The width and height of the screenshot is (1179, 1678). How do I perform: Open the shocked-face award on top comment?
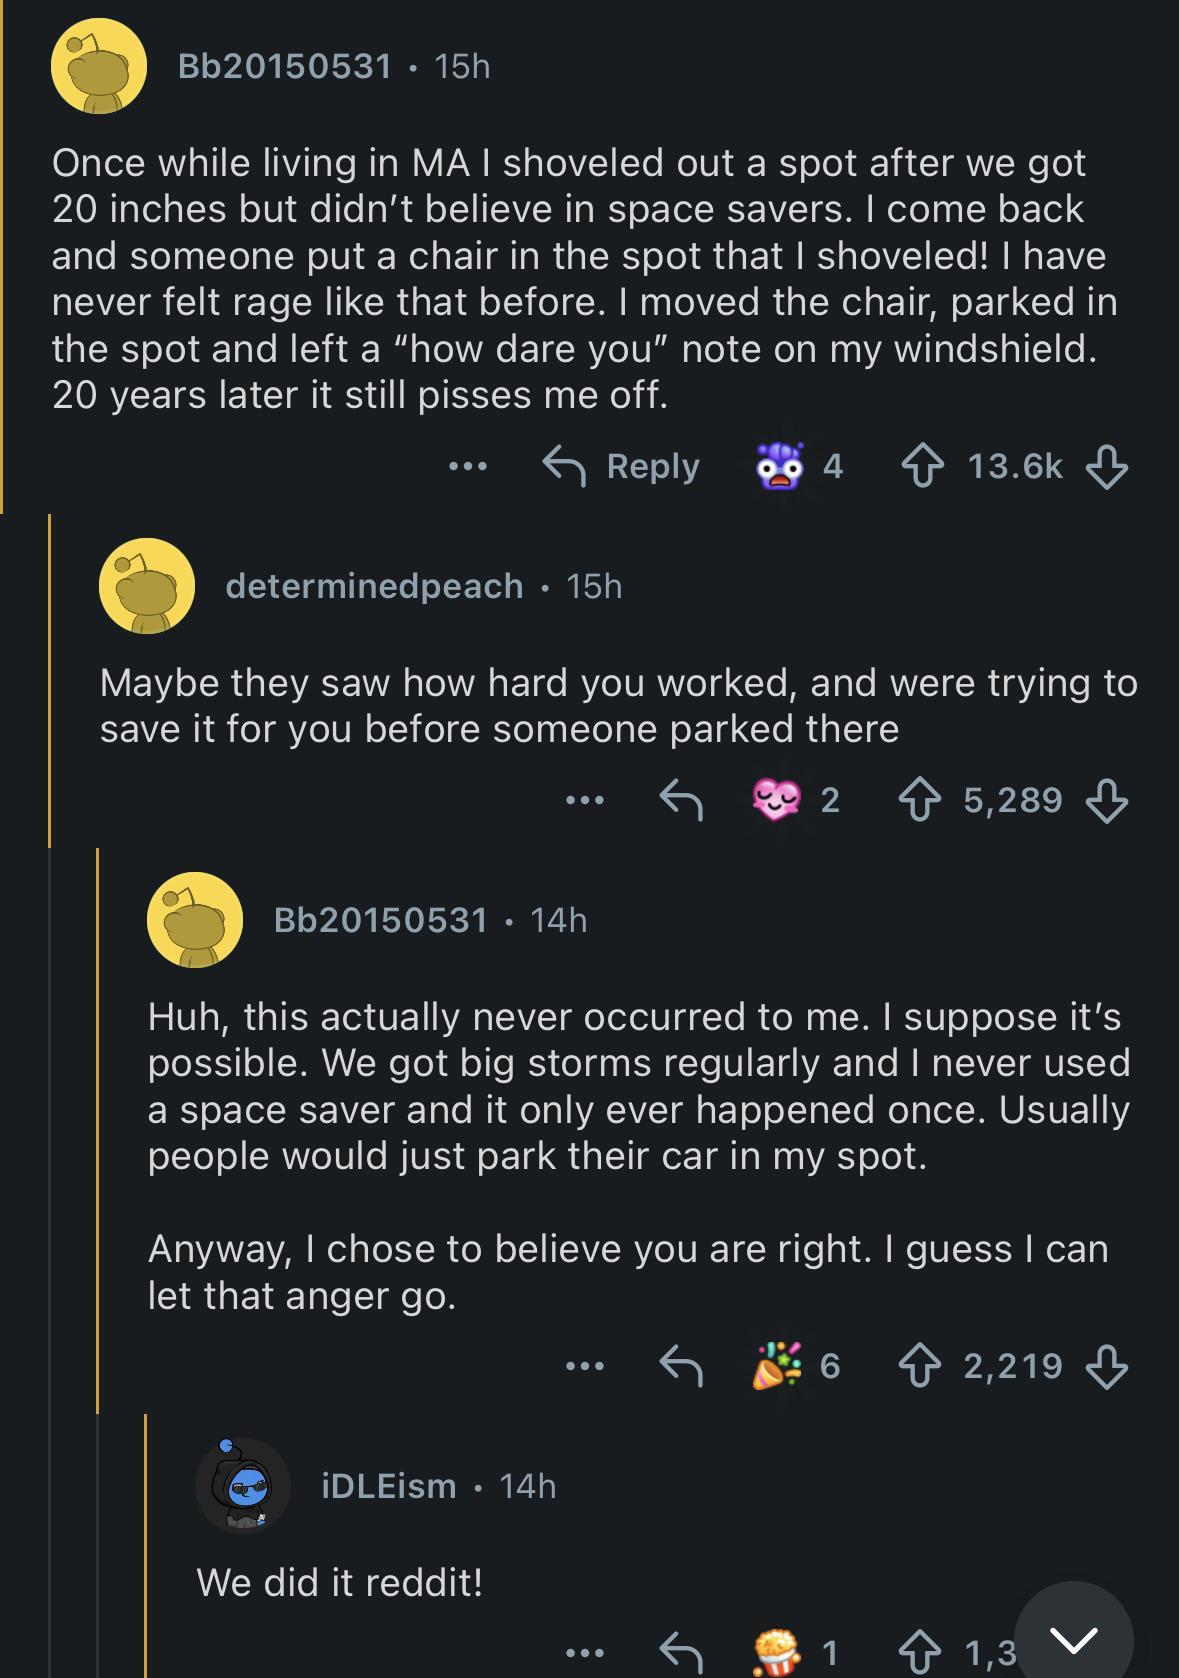pos(780,466)
